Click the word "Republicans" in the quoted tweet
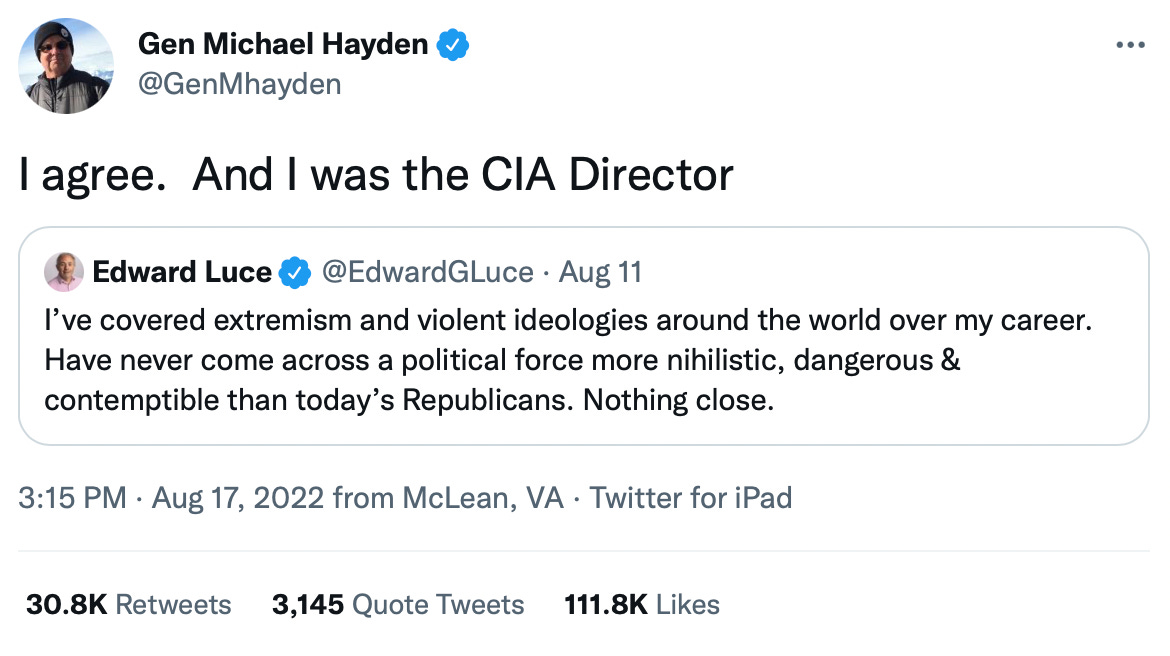 click(x=488, y=401)
